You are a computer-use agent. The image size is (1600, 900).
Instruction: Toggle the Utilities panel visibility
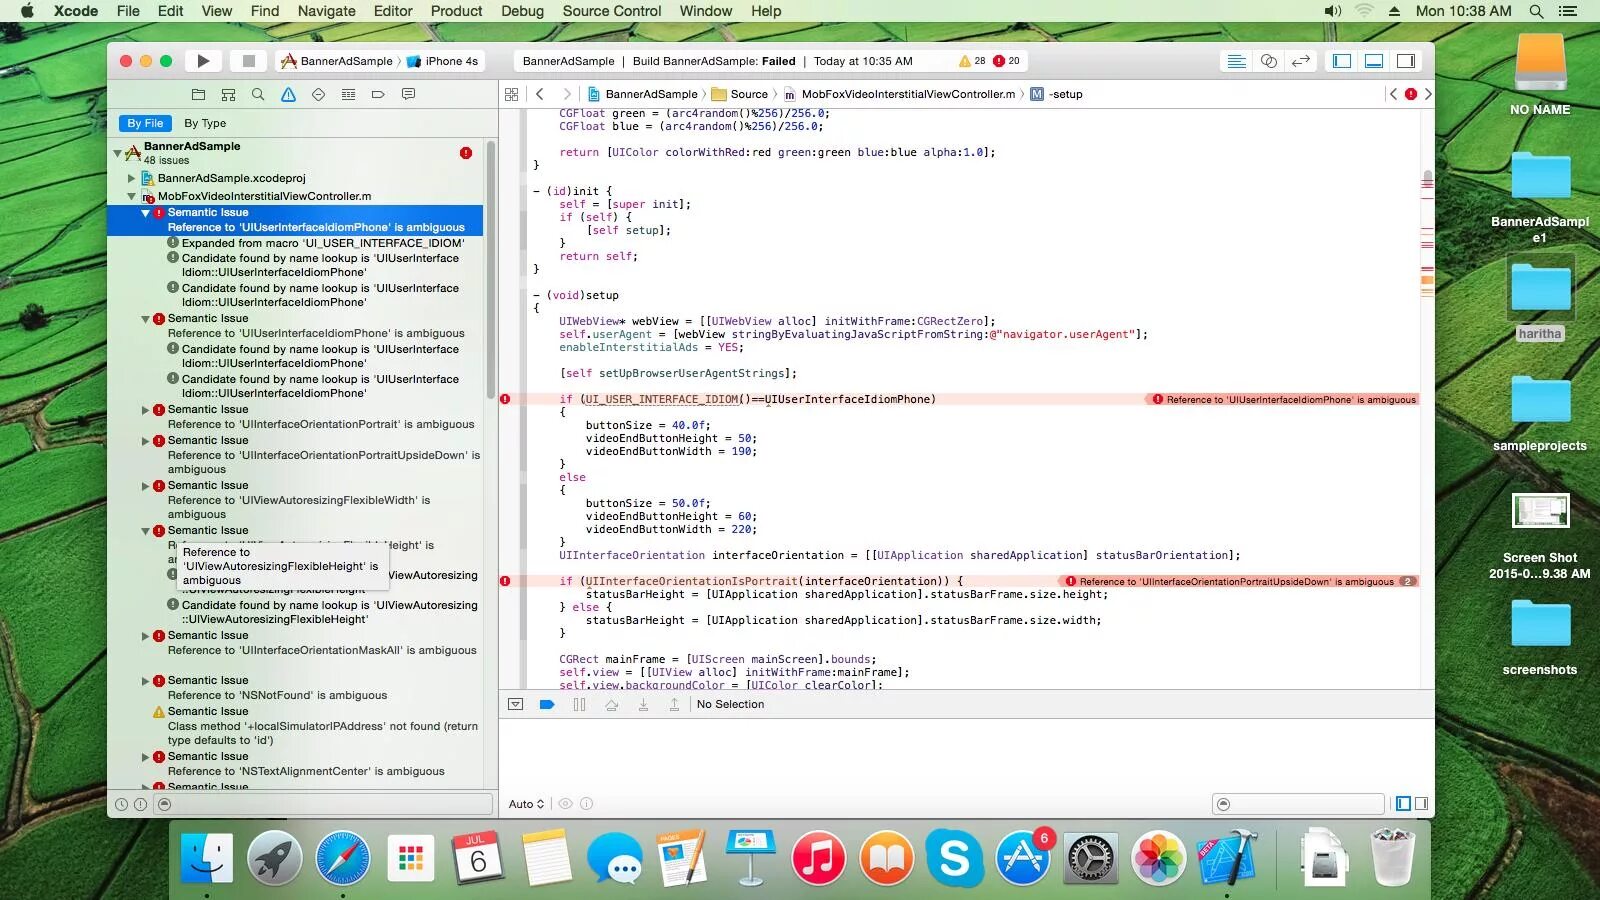[x=1406, y=61]
